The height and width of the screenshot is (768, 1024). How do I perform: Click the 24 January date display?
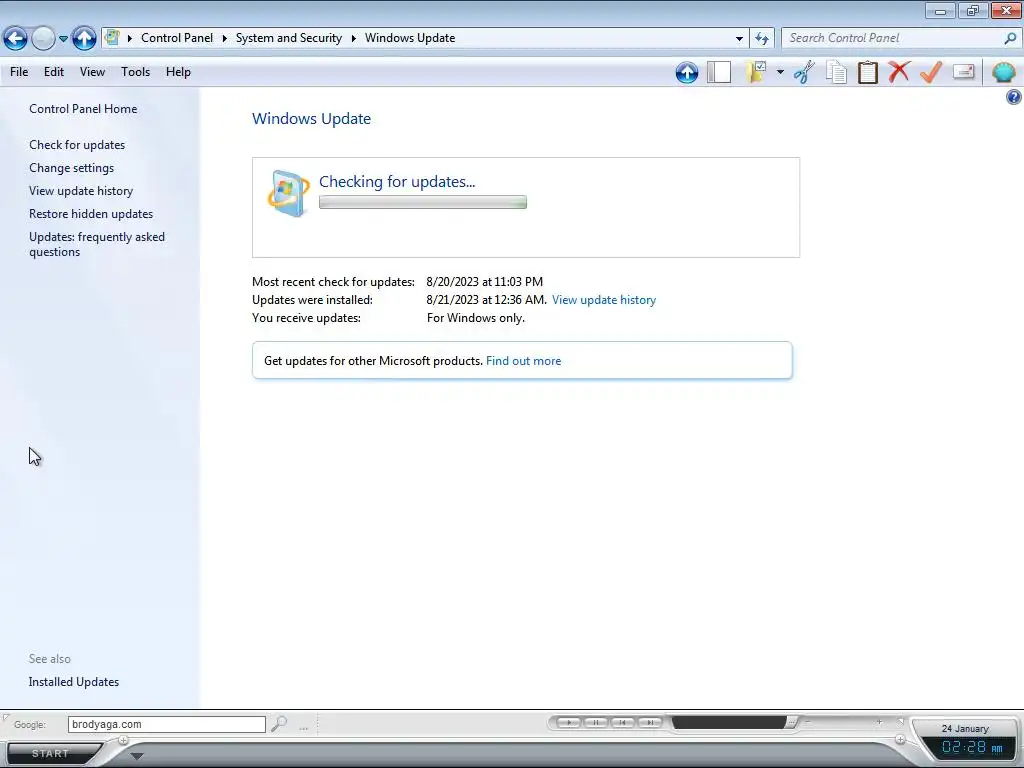pyautogui.click(x=965, y=728)
